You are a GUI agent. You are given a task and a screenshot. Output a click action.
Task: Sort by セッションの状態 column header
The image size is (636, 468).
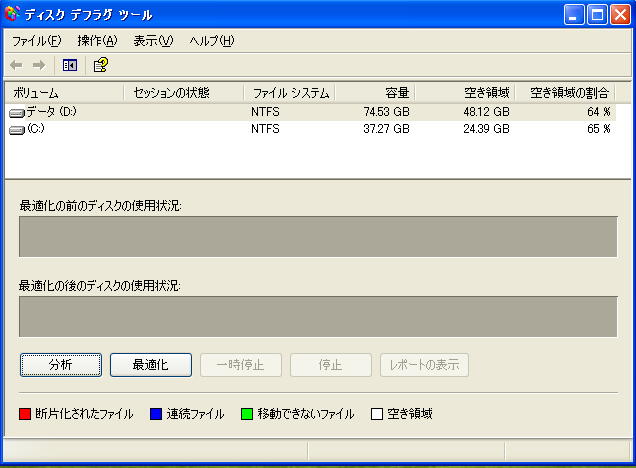183,93
